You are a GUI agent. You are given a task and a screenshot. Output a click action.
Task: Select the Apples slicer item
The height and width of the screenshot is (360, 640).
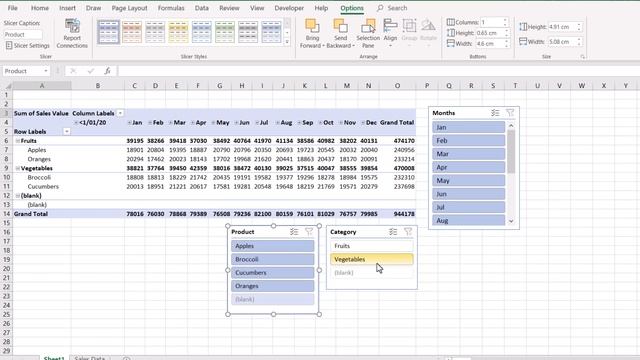273,246
